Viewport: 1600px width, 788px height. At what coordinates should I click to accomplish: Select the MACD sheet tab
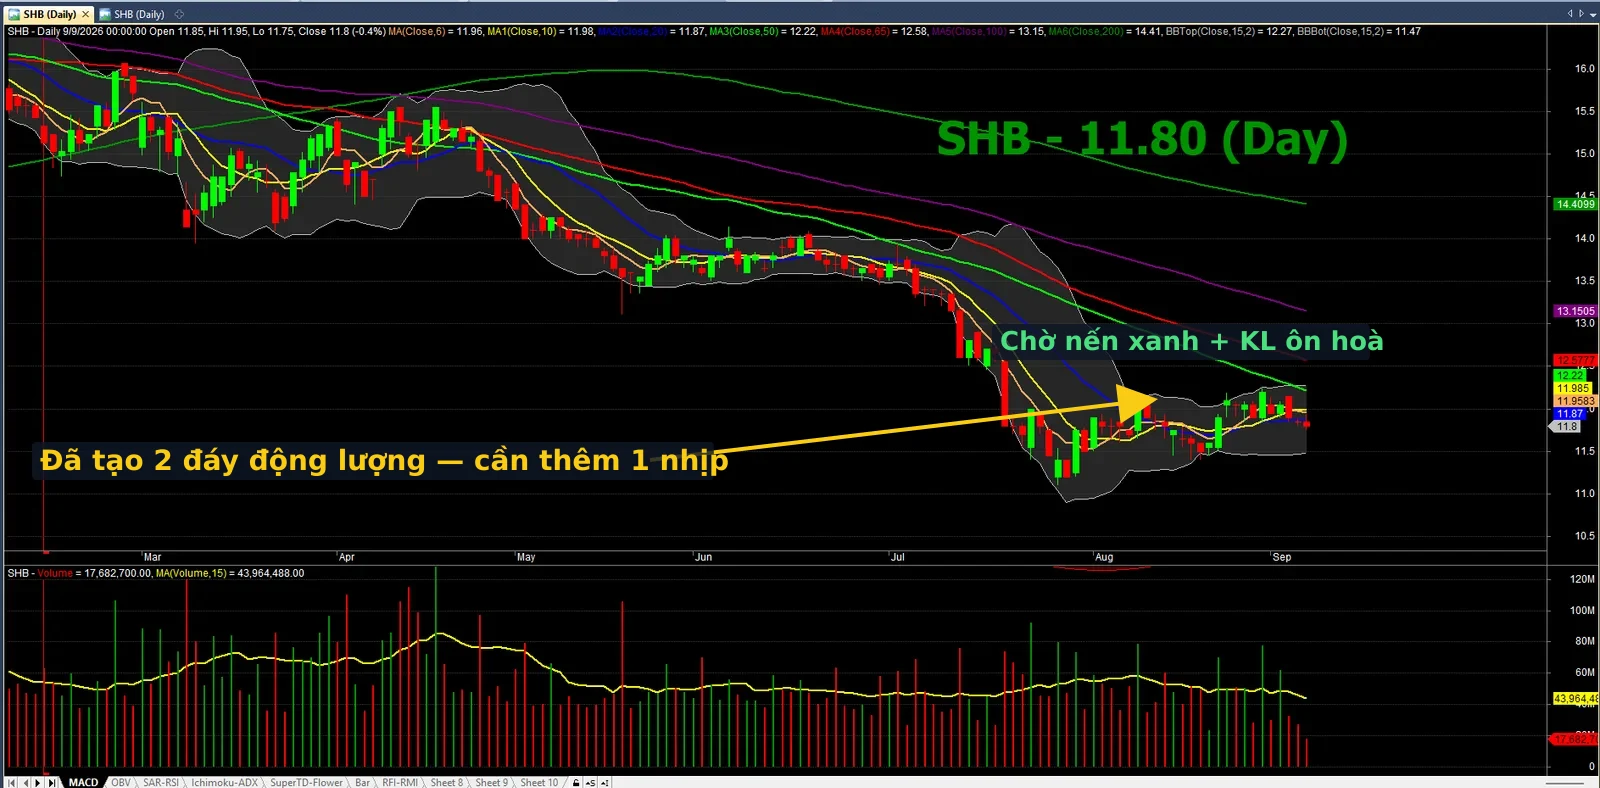coord(84,782)
